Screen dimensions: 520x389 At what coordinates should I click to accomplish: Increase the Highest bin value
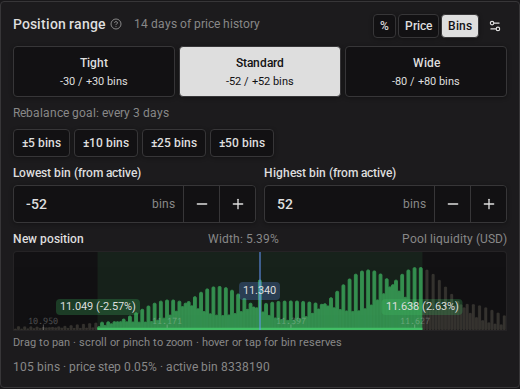point(489,204)
